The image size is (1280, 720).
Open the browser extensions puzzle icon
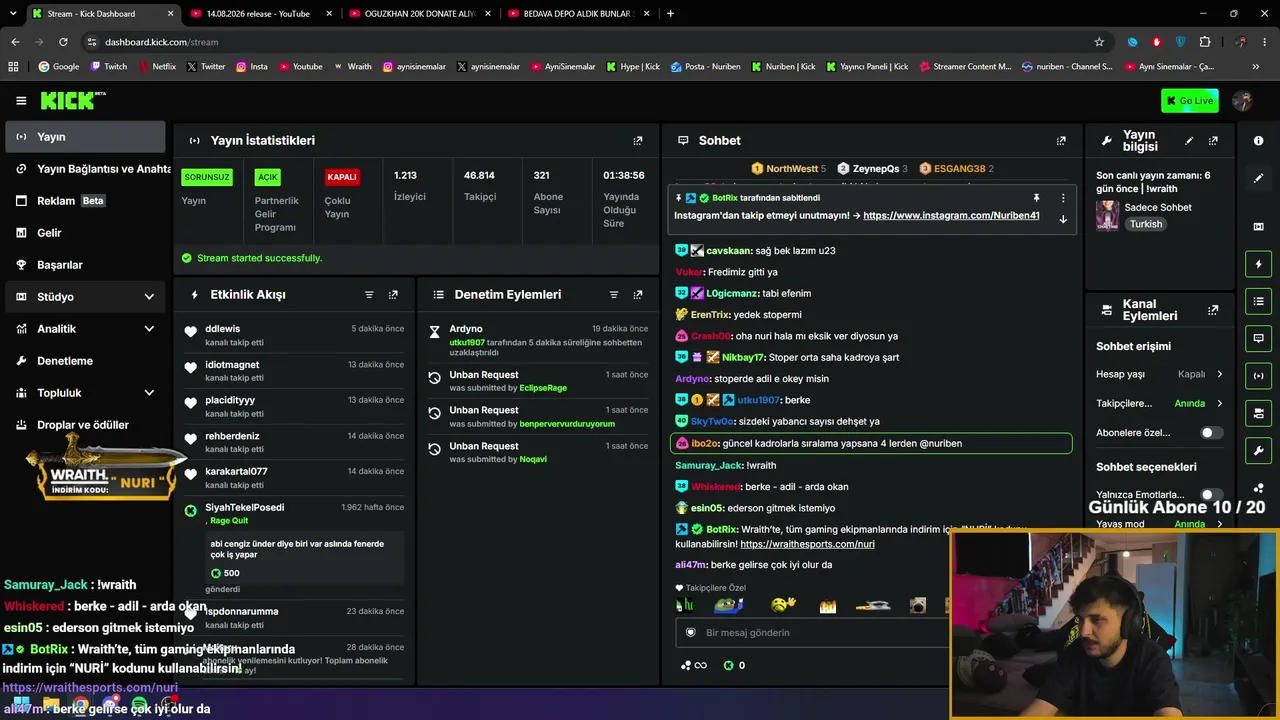point(1204,42)
